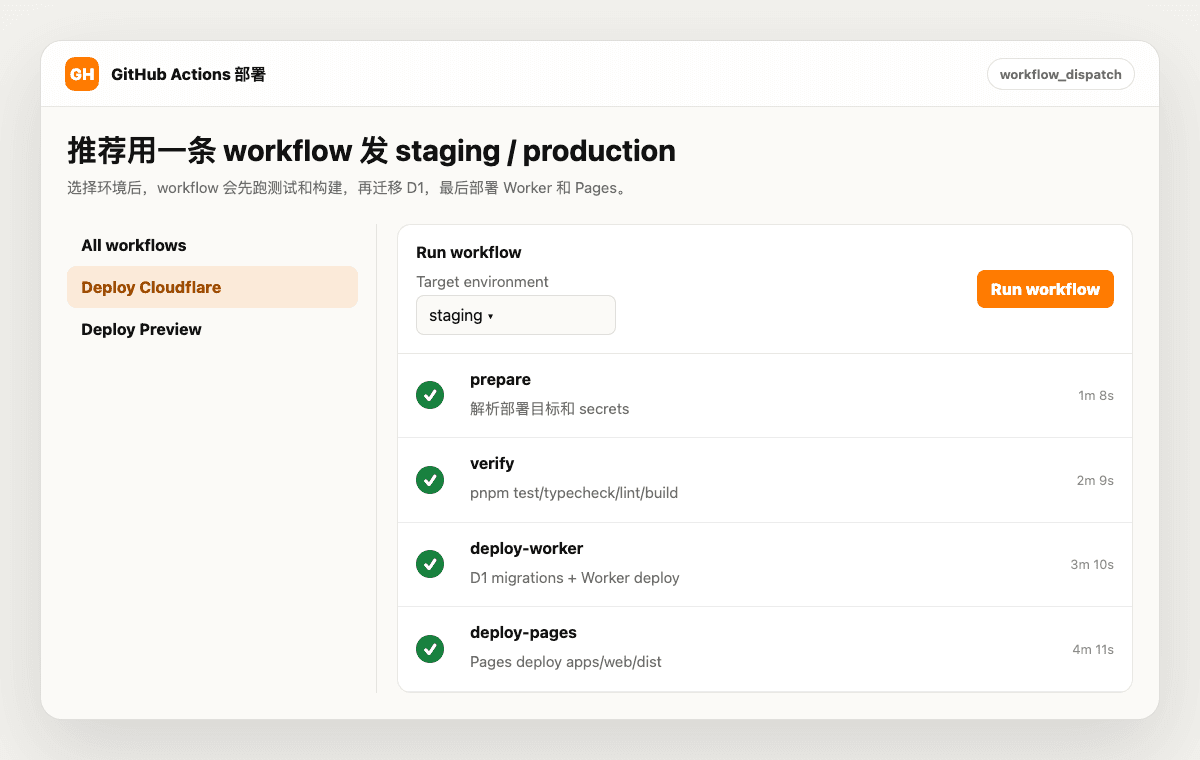Click the 4m 11s duration

tap(1093, 649)
